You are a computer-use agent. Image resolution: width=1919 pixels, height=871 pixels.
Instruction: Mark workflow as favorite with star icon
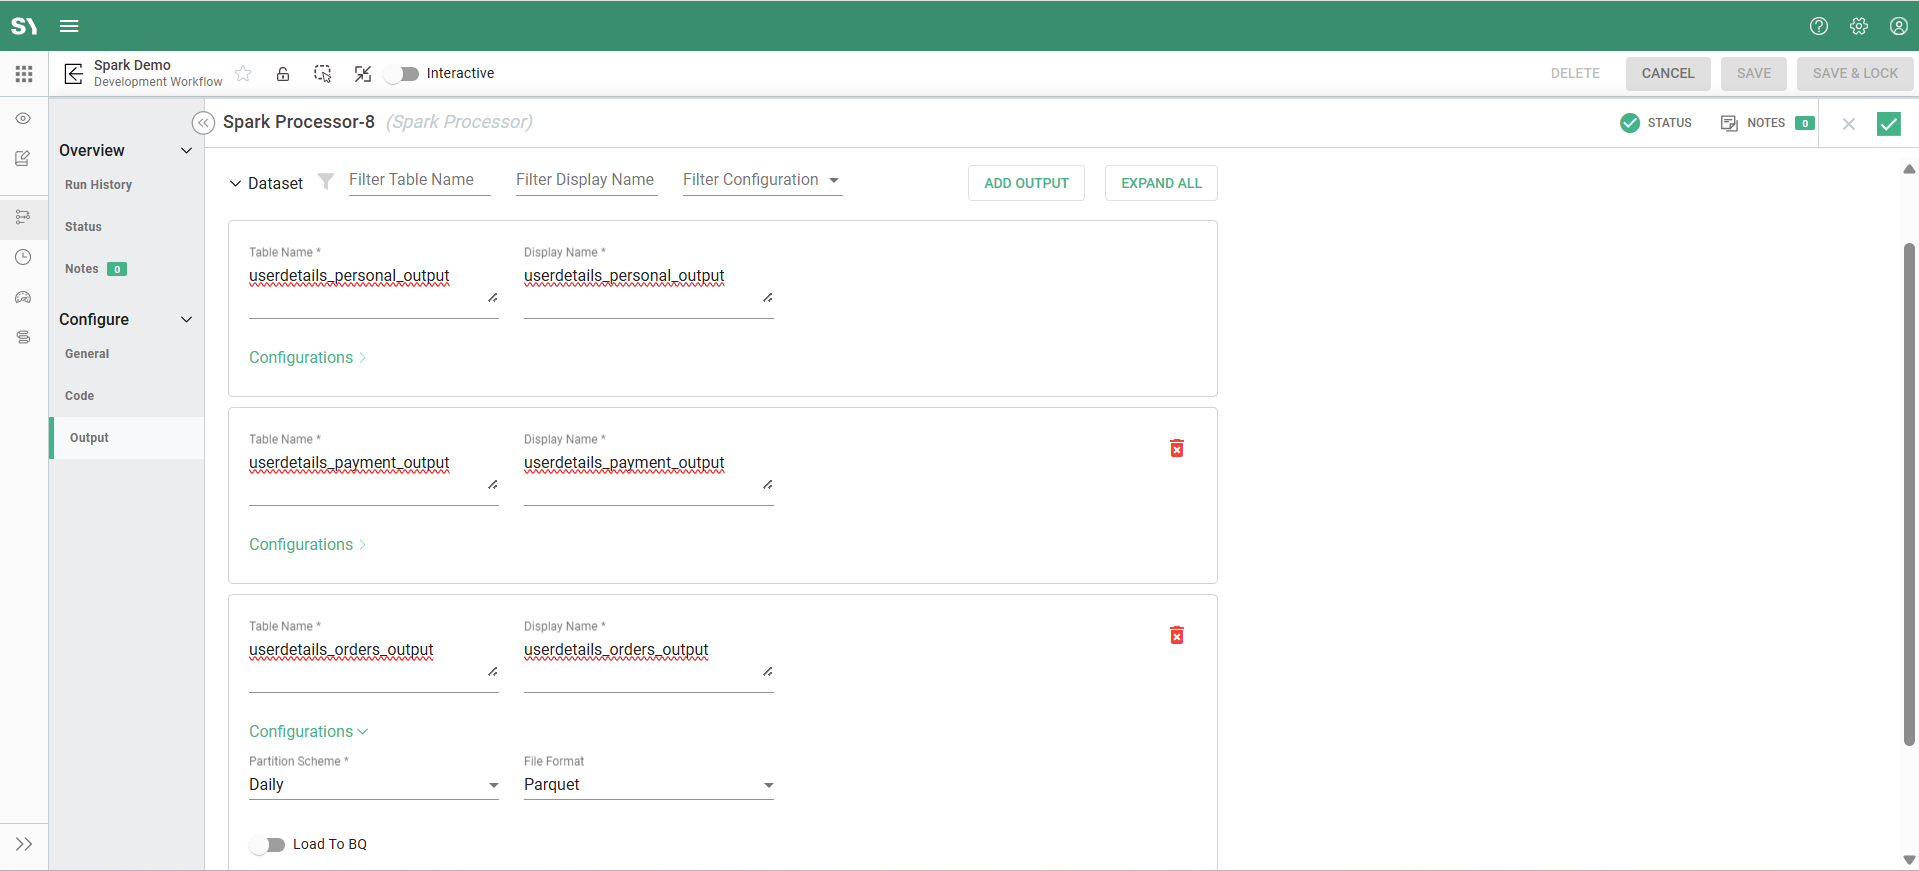[243, 74]
